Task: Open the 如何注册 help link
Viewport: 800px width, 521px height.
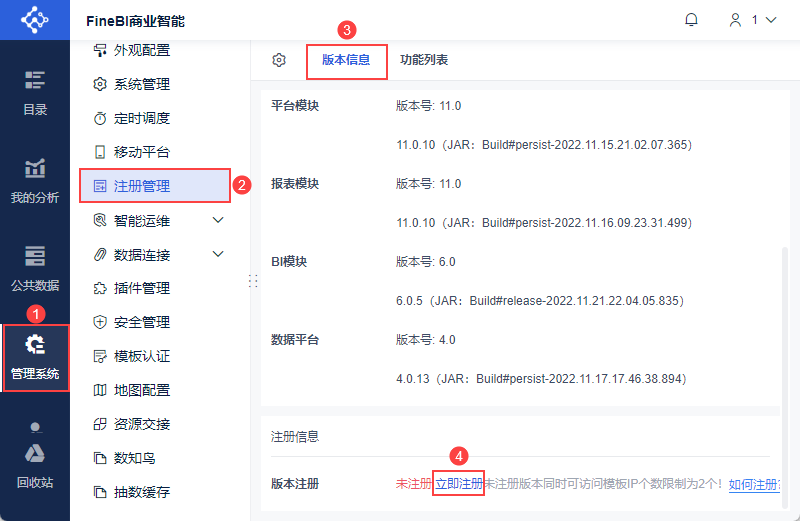Action: coord(754,484)
